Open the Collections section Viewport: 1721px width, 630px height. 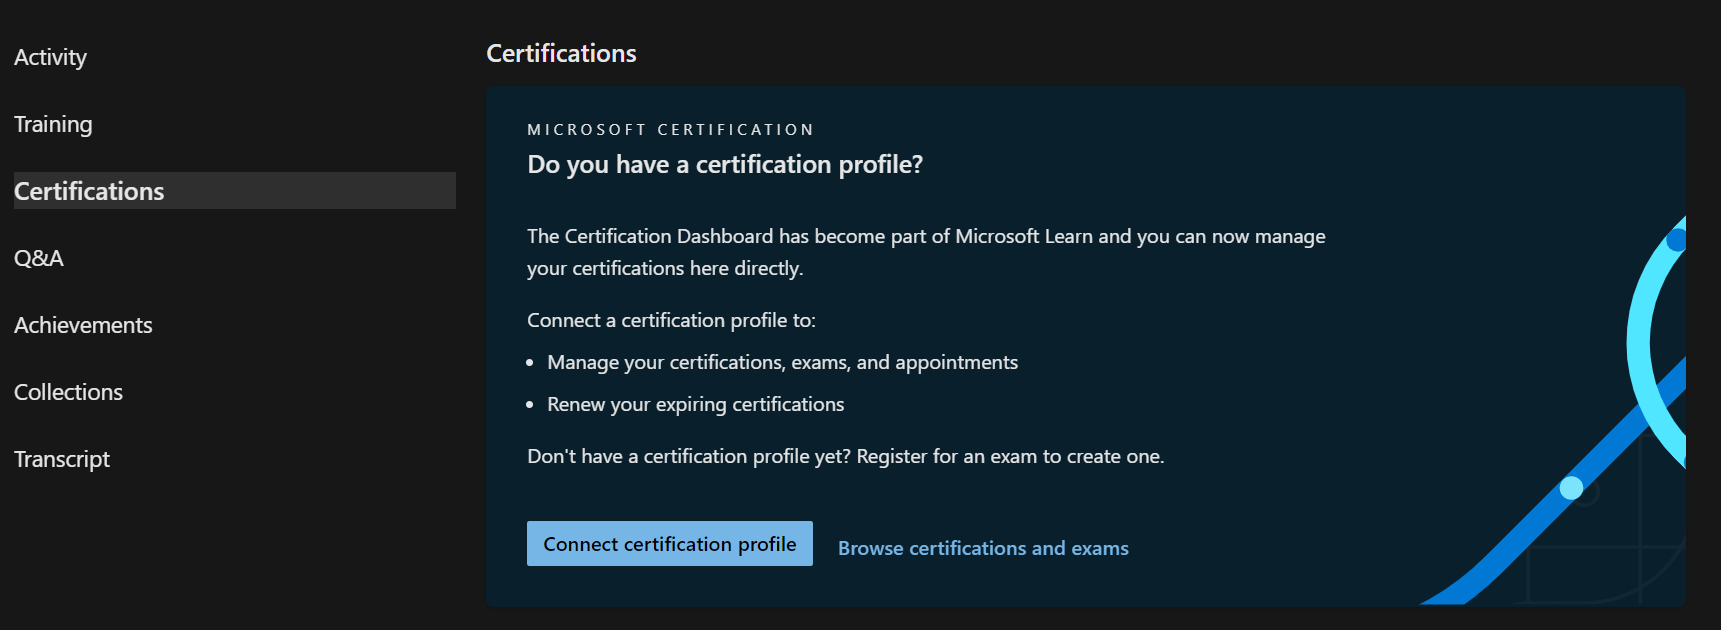click(68, 392)
